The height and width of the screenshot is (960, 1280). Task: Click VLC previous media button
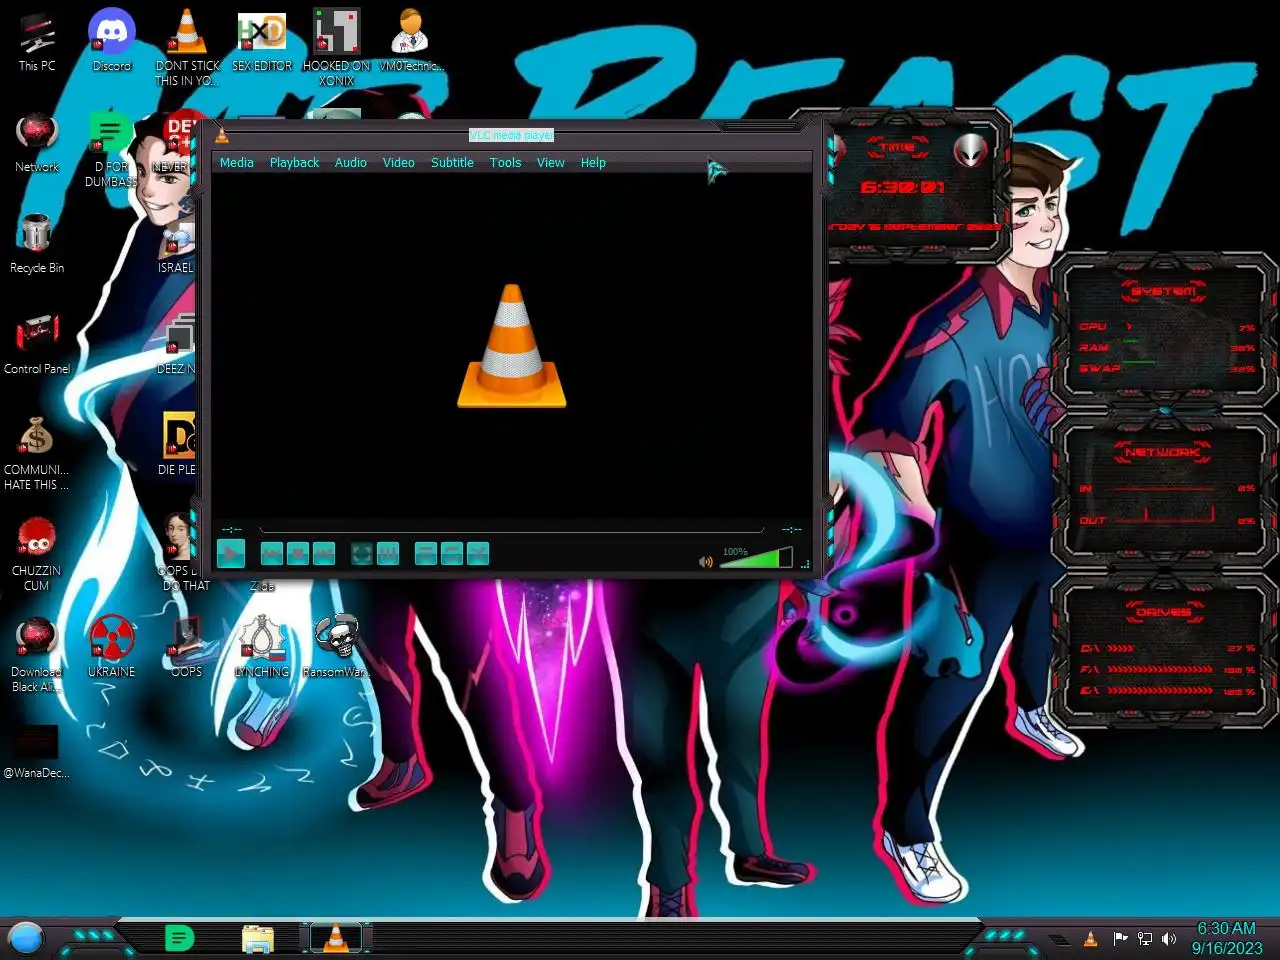pos(272,553)
